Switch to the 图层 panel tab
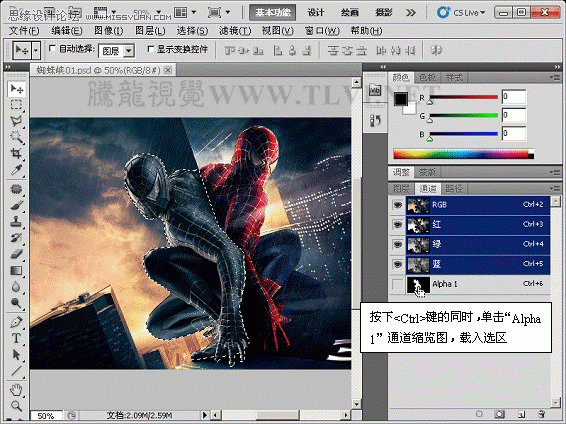This screenshot has height=424, width=566. (x=401, y=188)
